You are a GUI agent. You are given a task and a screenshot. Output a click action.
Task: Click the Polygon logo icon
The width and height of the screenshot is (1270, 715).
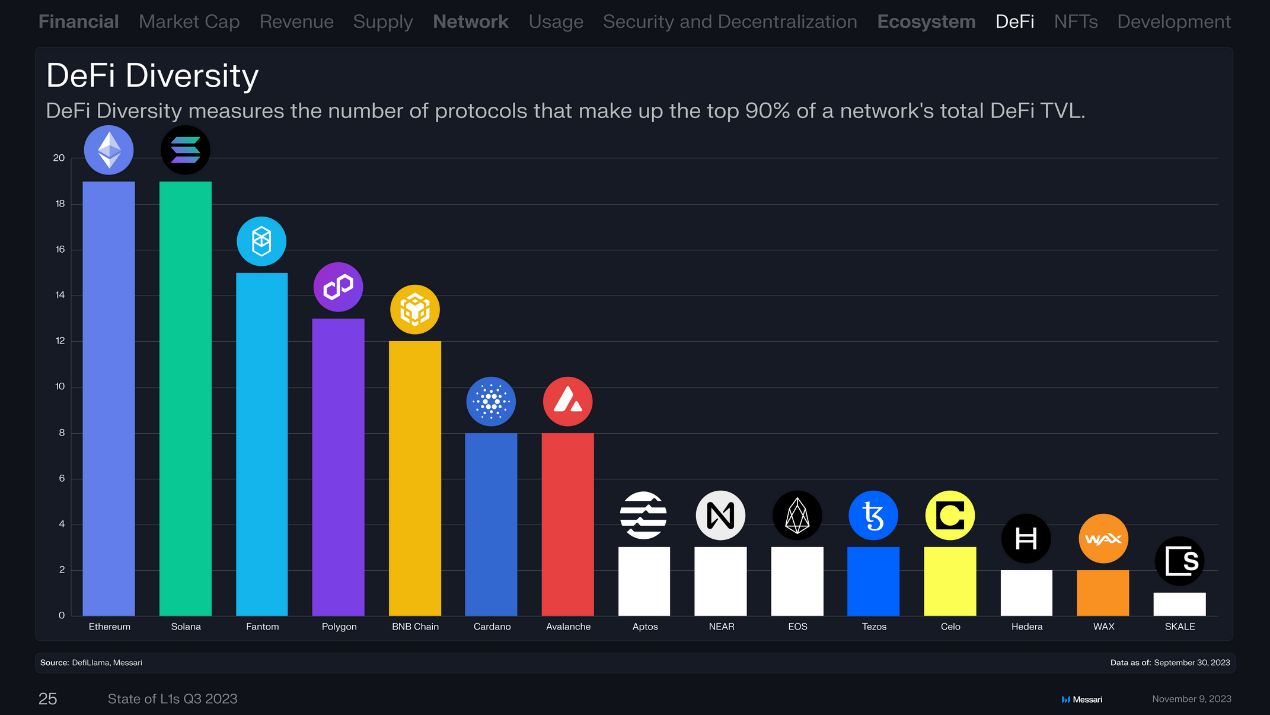tap(338, 288)
